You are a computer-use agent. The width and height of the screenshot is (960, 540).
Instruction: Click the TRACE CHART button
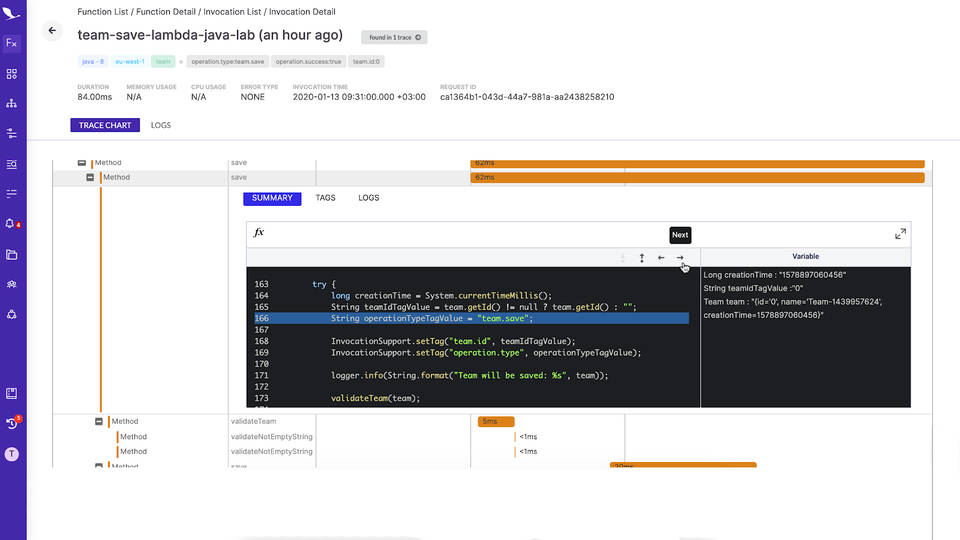point(105,125)
